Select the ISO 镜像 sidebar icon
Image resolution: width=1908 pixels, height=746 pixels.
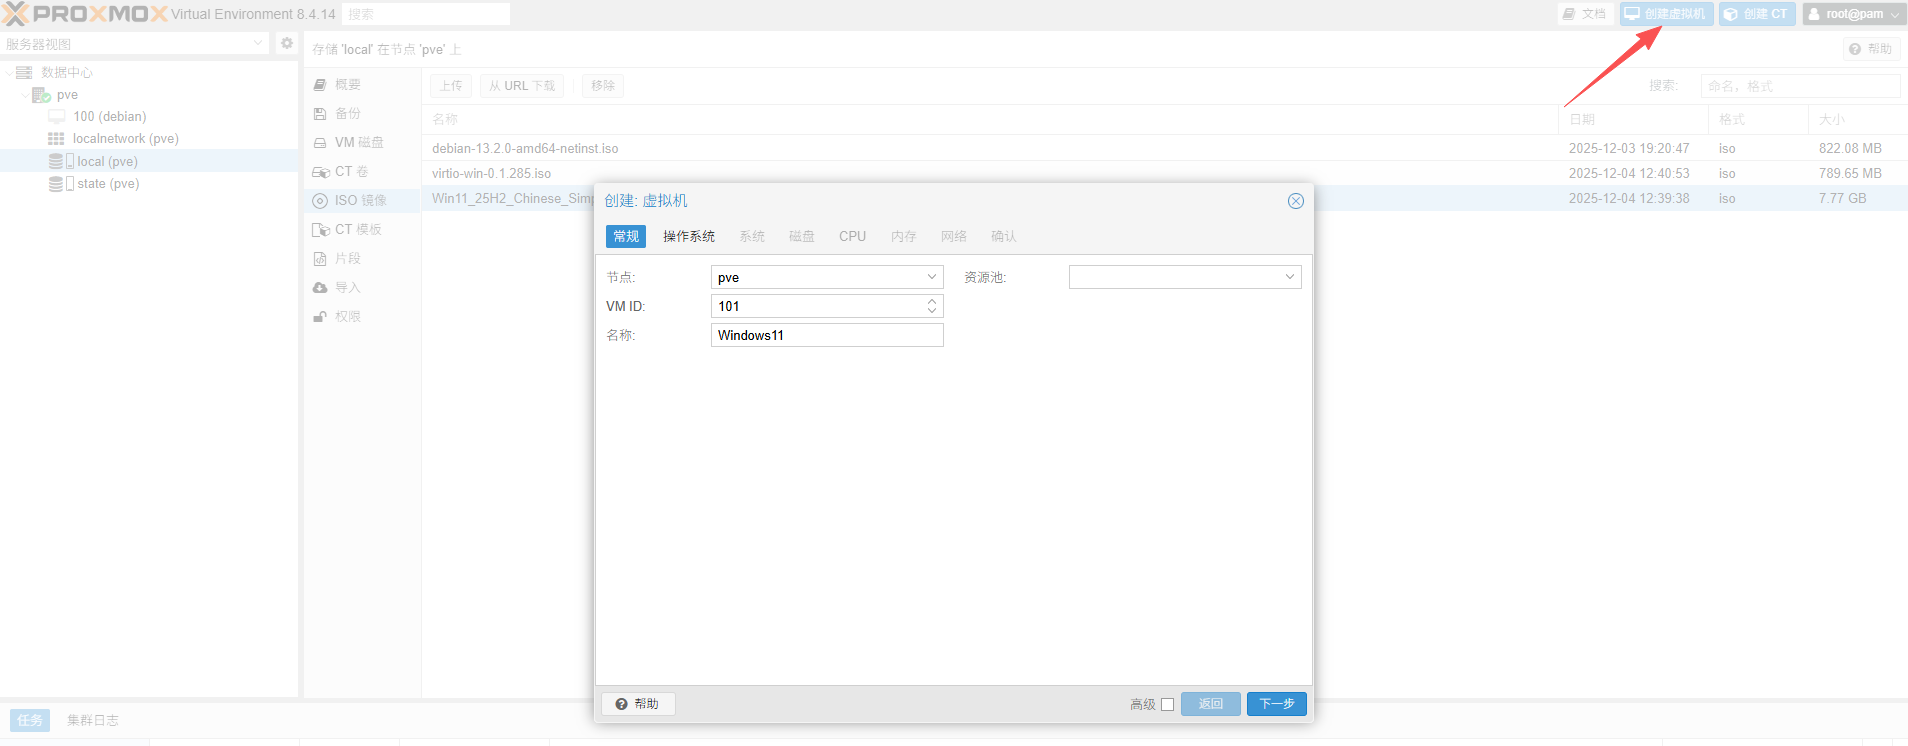[320, 201]
